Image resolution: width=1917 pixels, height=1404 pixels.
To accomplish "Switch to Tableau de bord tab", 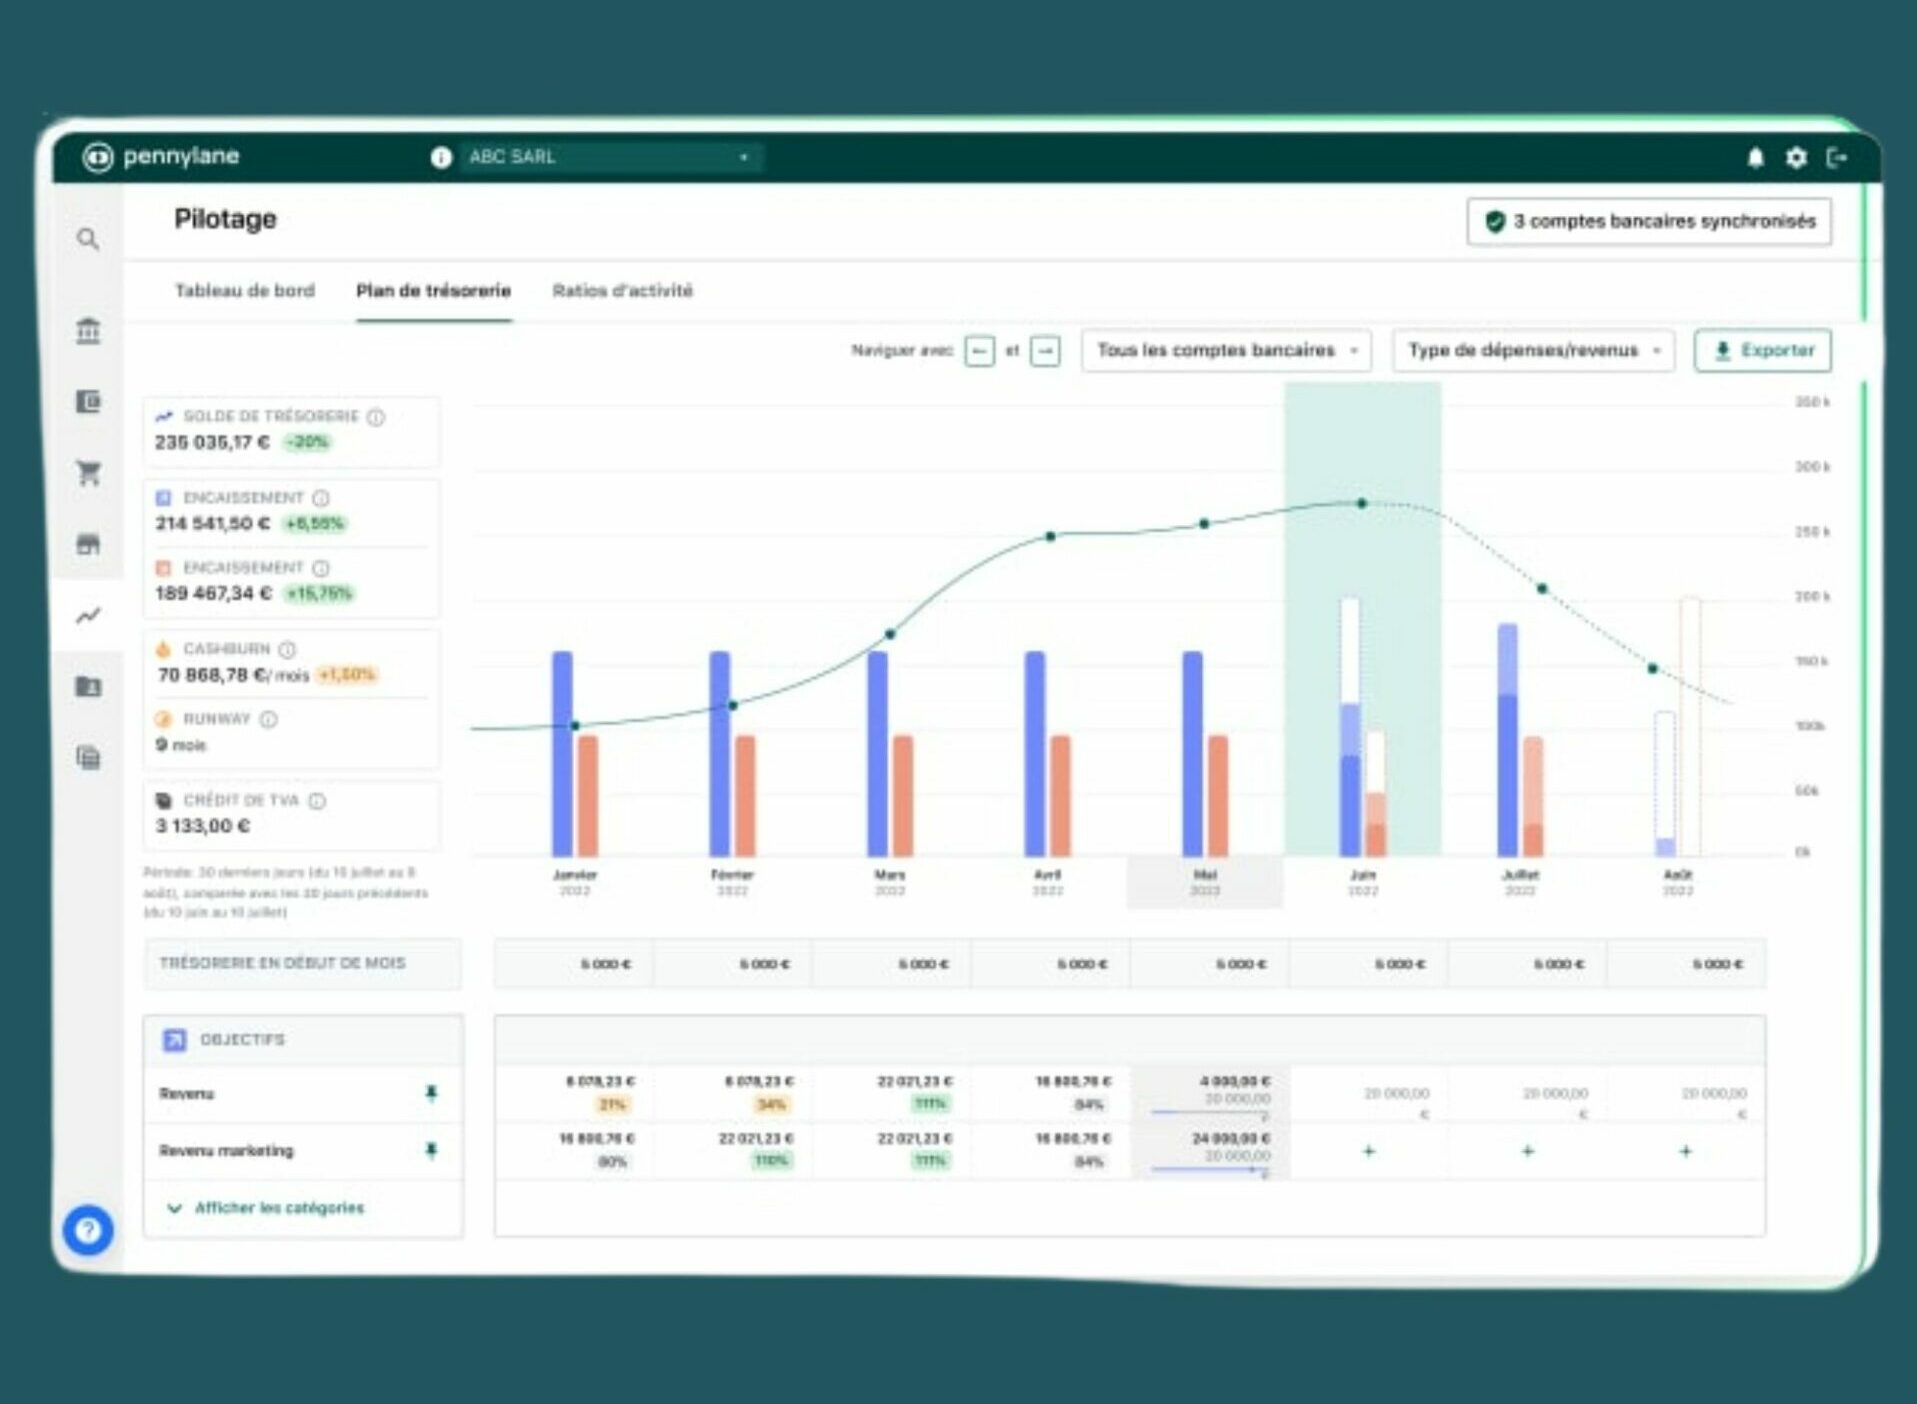I will point(244,291).
